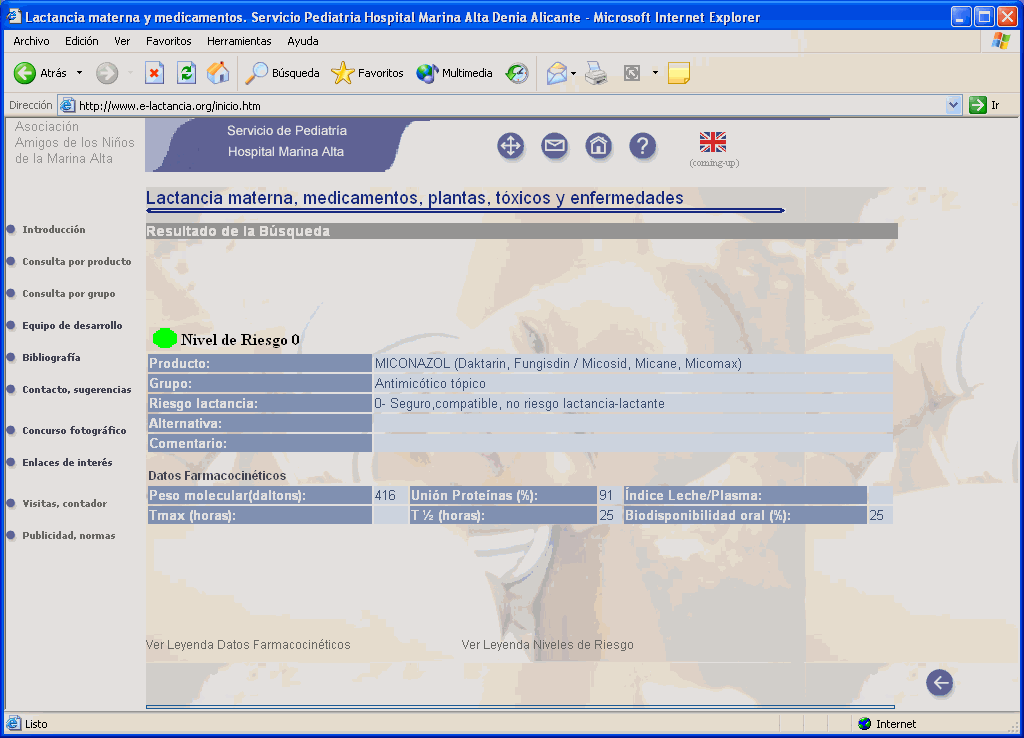
Task: Click the browser Home house icon
Action: click(218, 73)
